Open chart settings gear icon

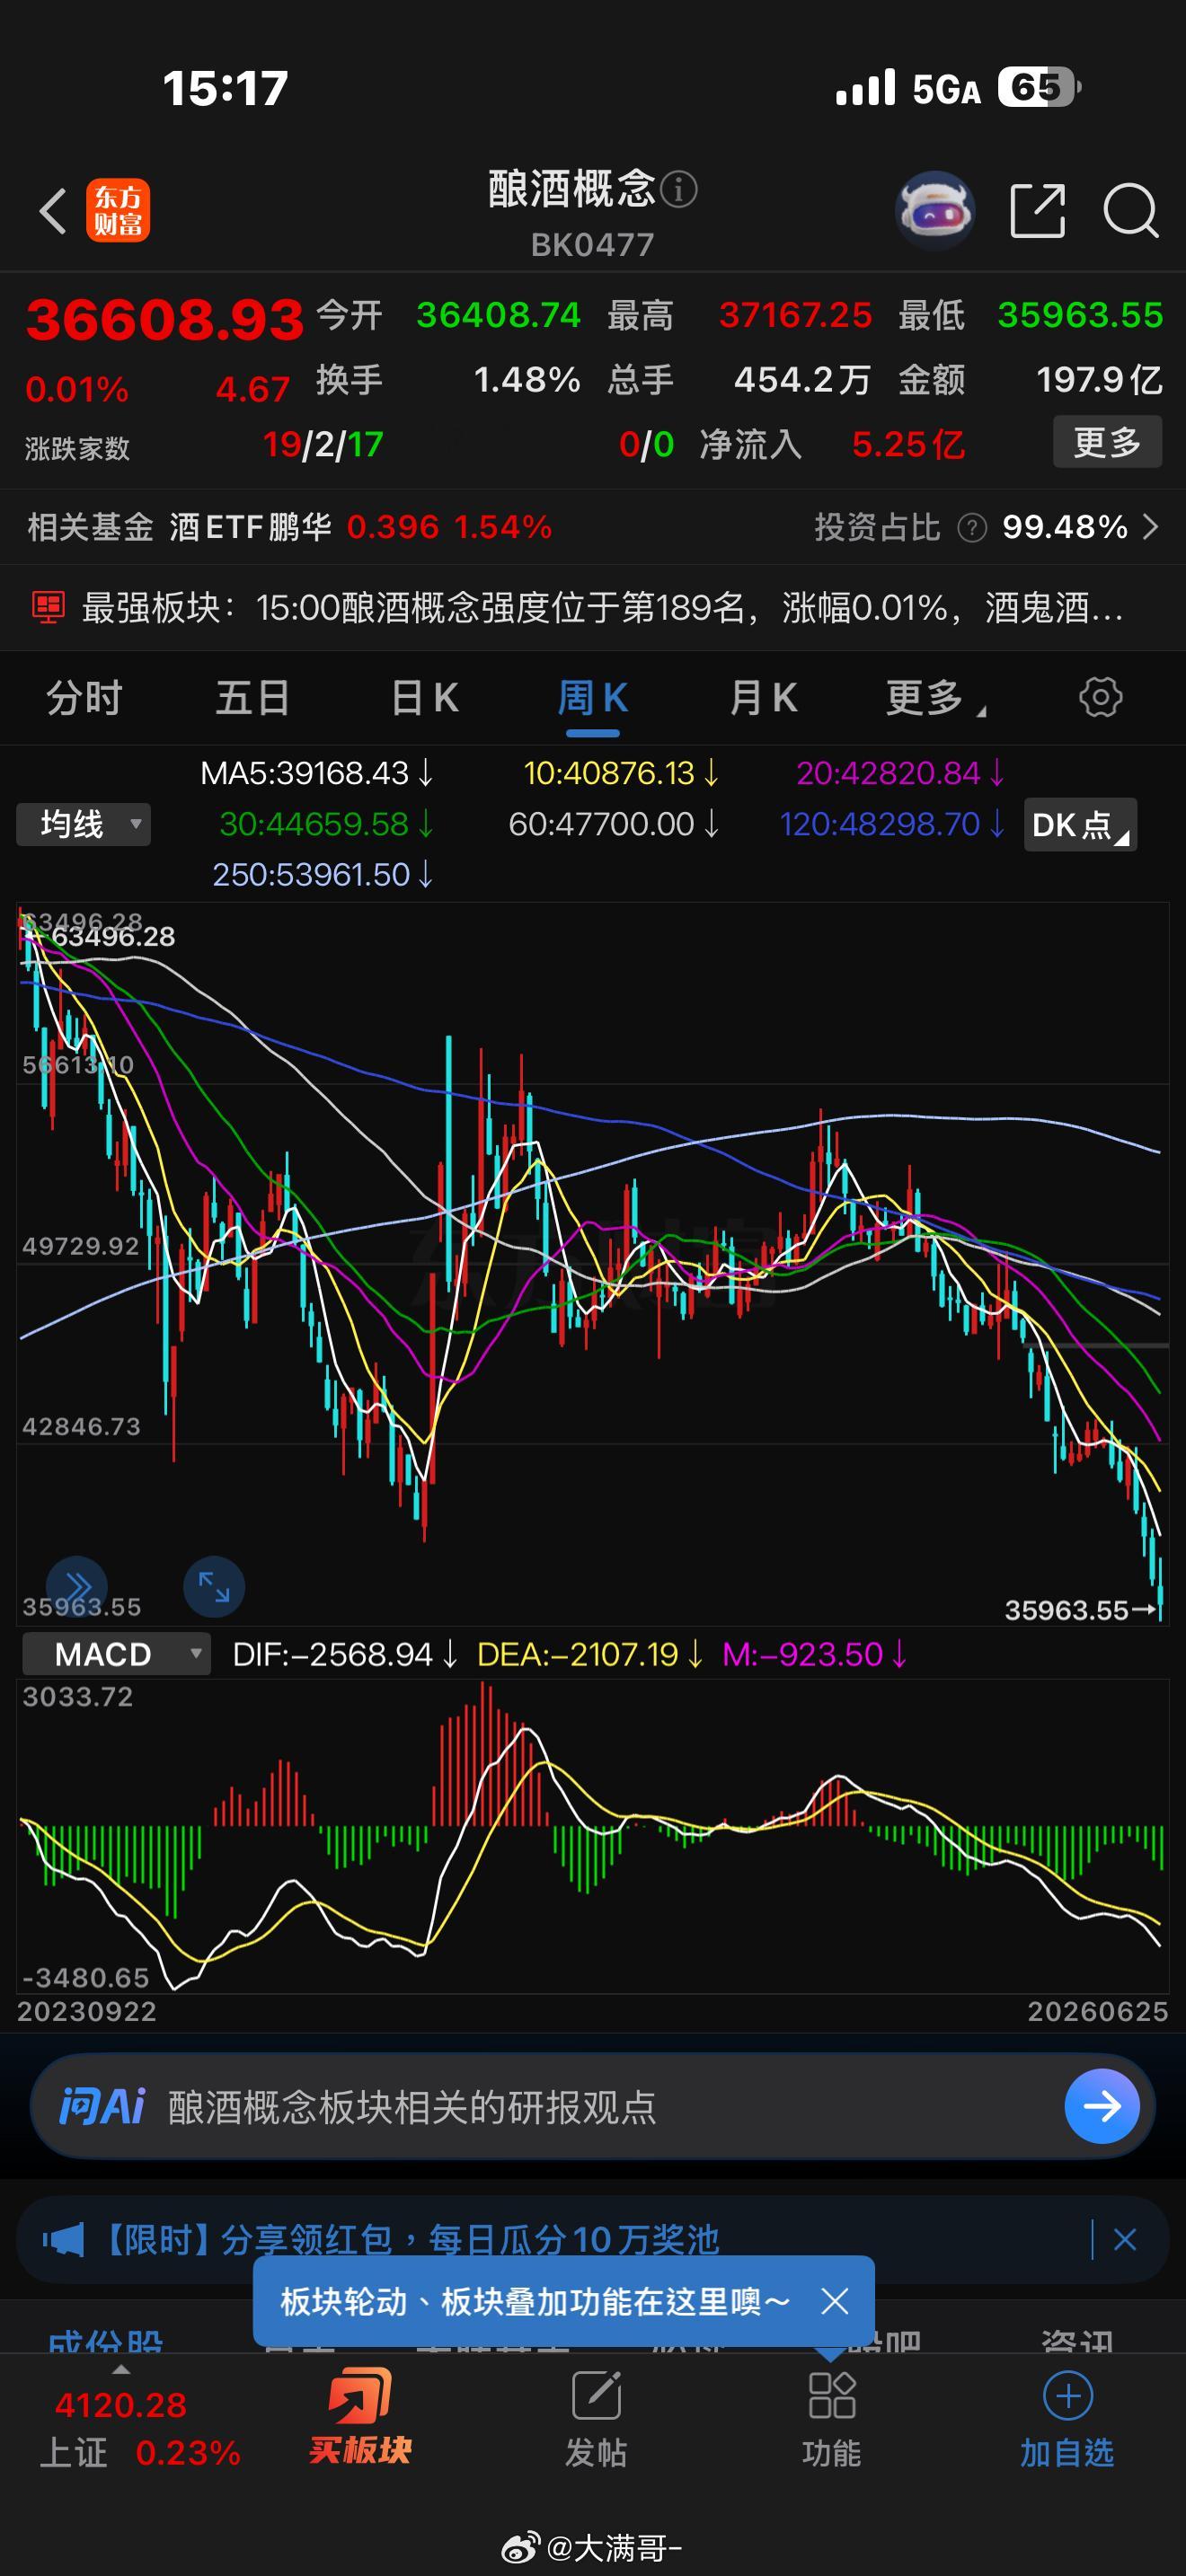pyautogui.click(x=1101, y=697)
